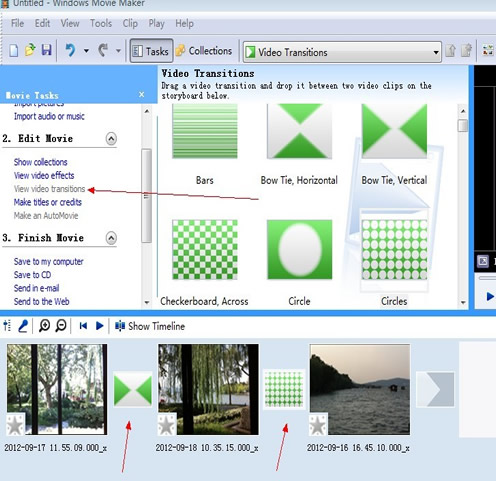This screenshot has height=481, width=496.
Task: Open the Play menu
Action: click(156, 23)
